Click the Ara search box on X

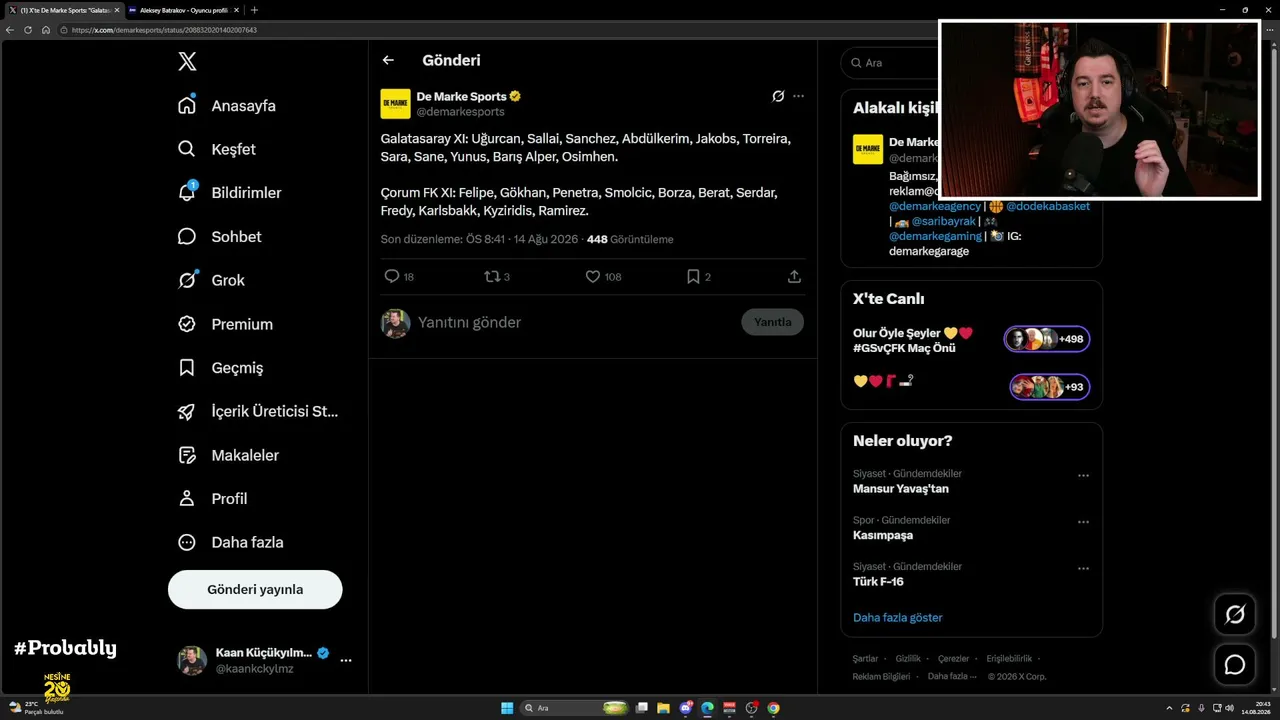click(890, 63)
